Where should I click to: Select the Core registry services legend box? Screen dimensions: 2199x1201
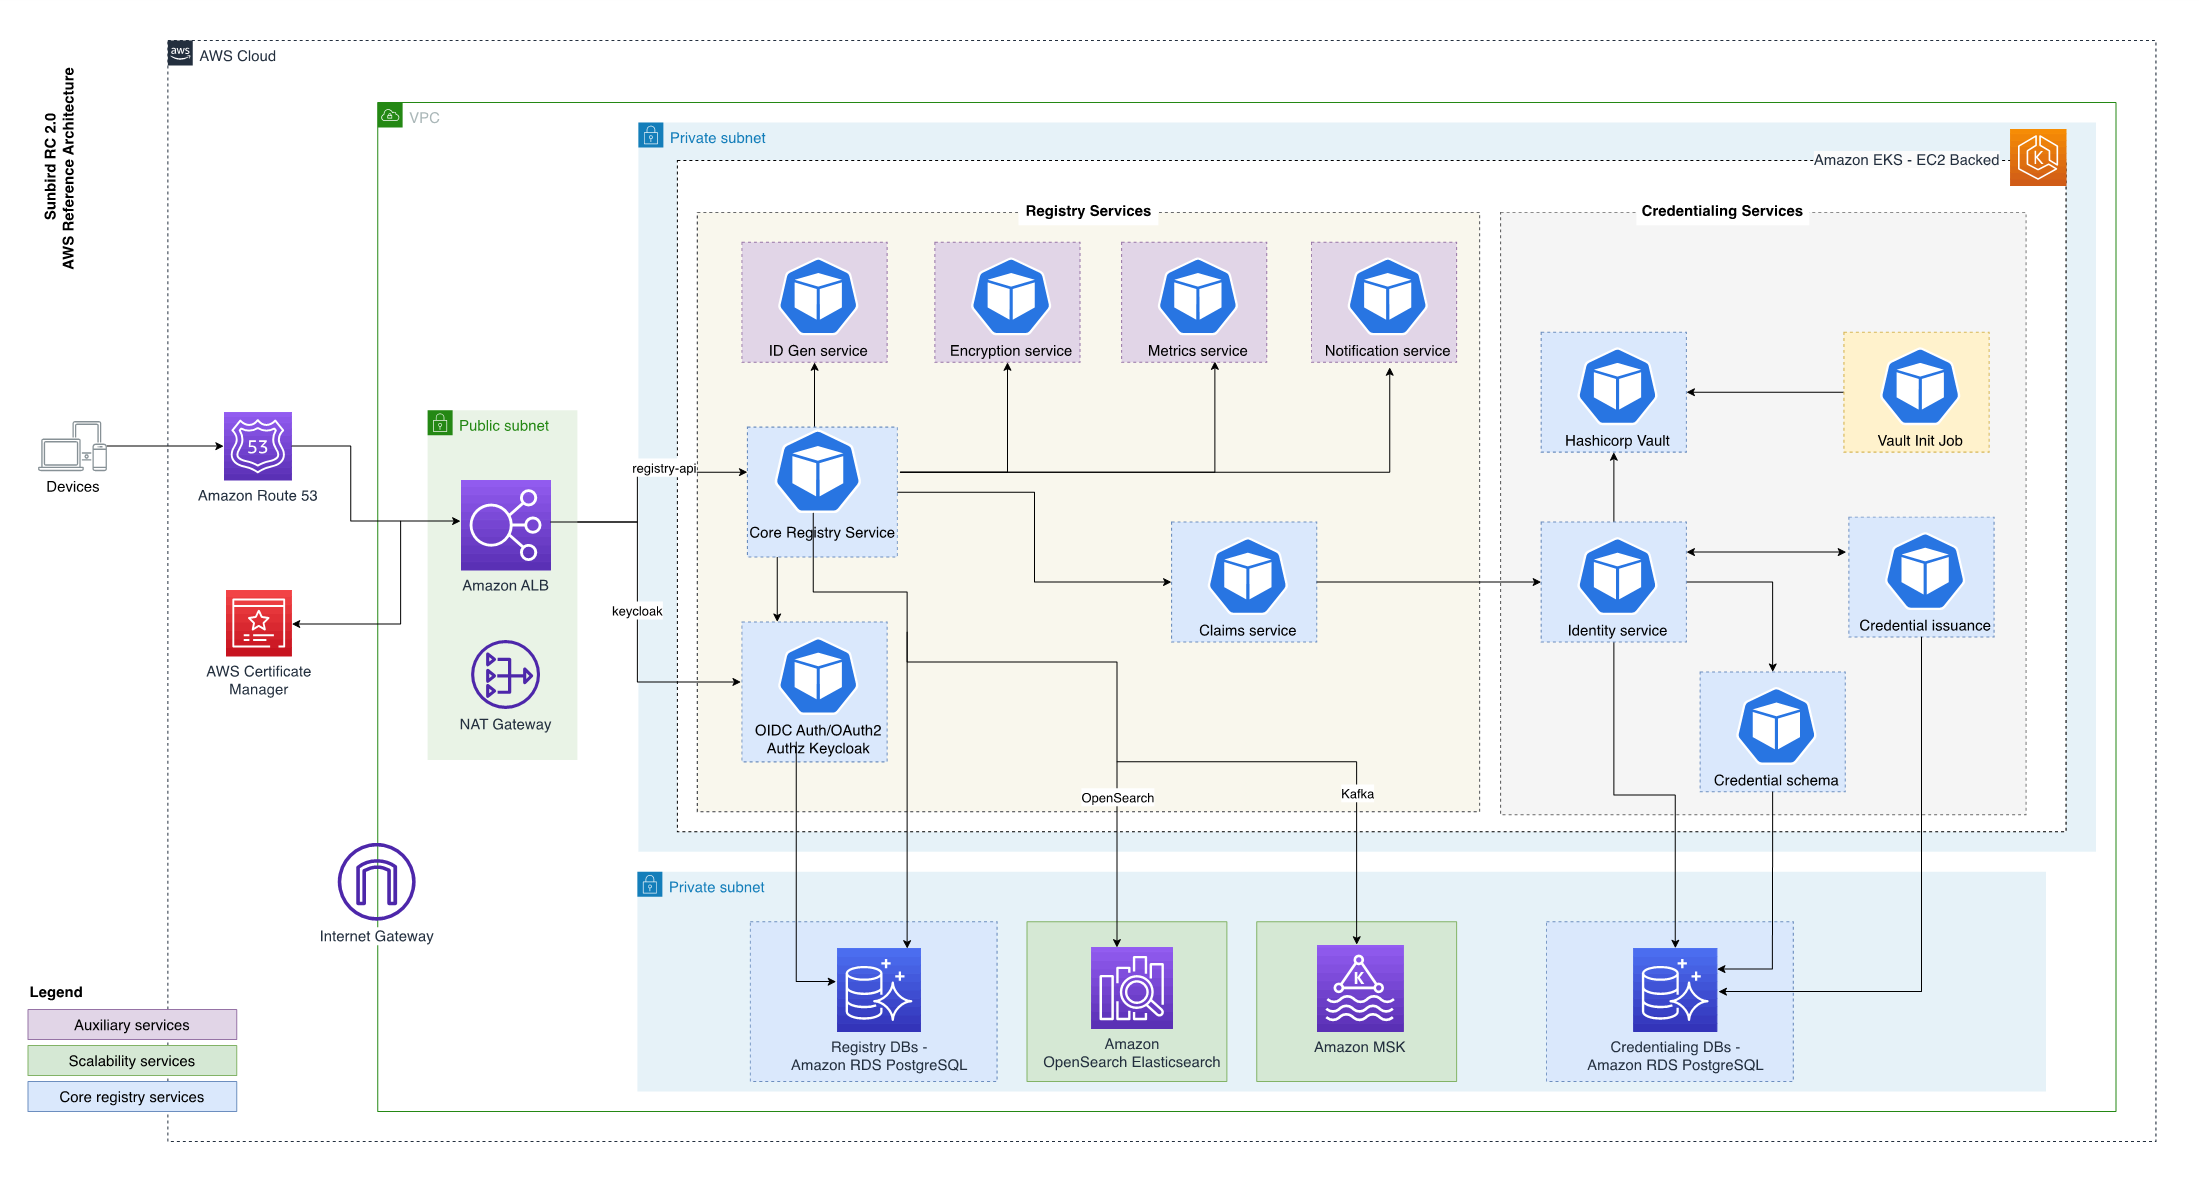click(x=132, y=1096)
